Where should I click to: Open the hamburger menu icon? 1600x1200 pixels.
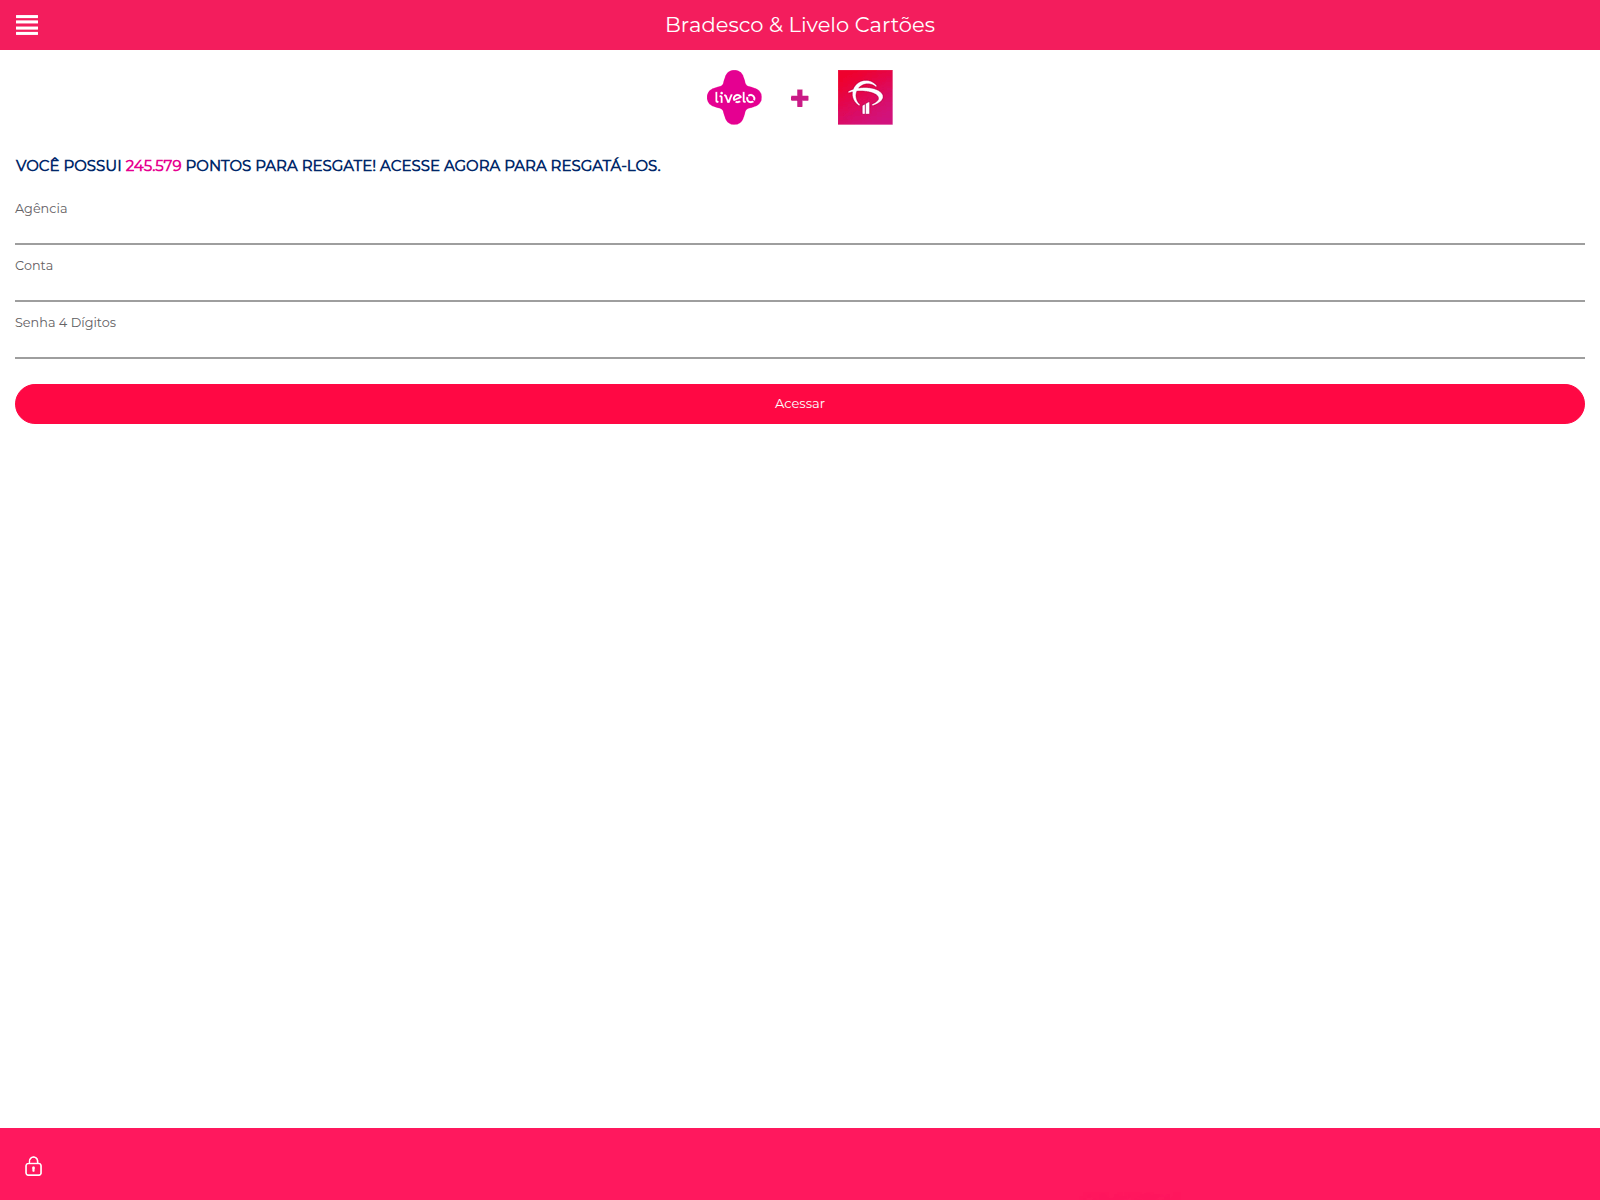(x=27, y=25)
